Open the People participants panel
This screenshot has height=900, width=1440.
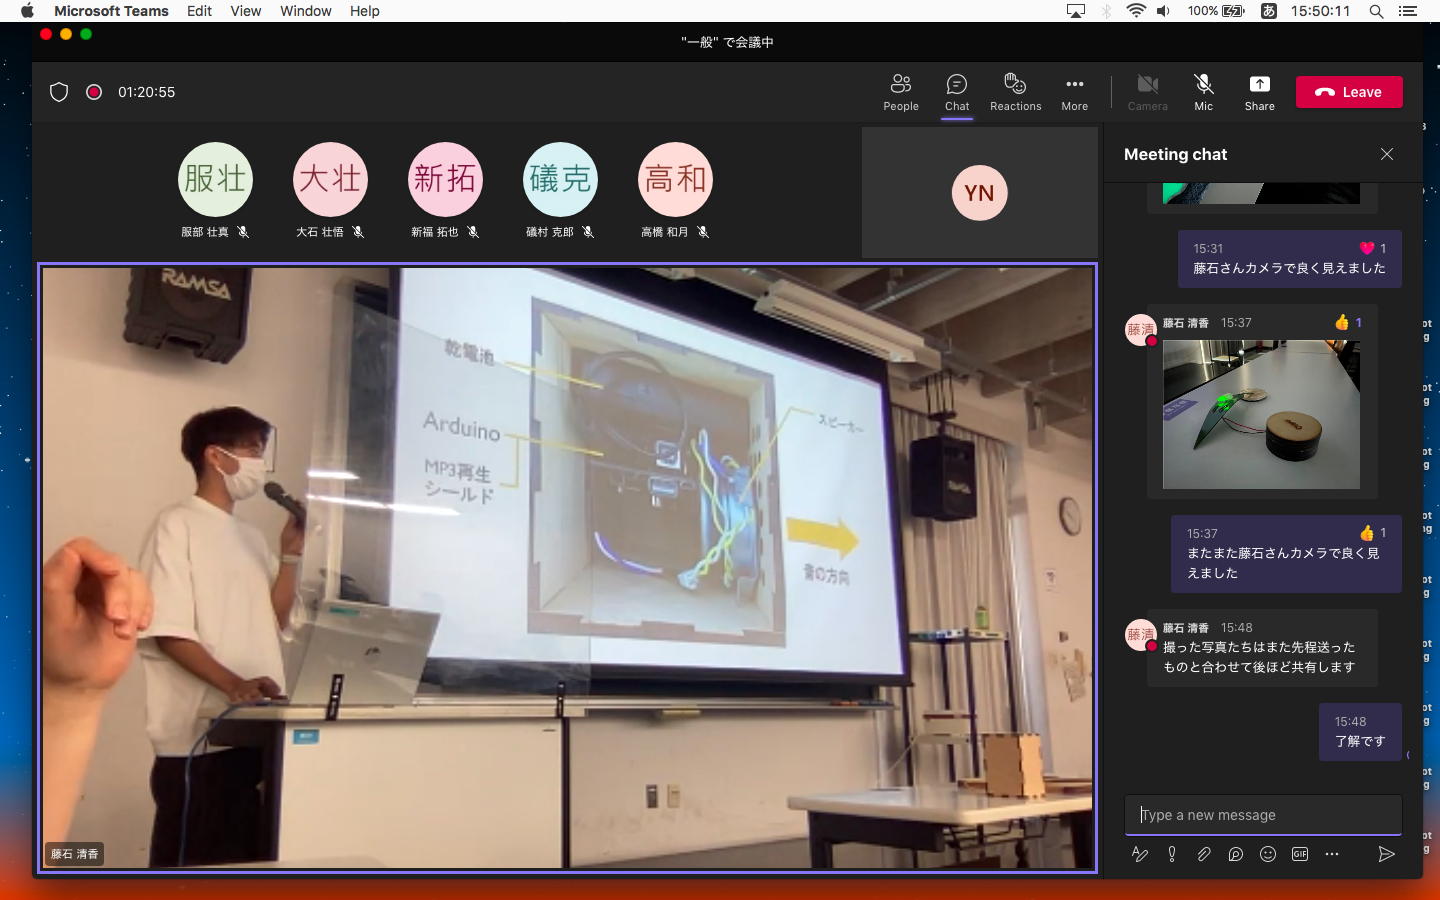click(900, 92)
